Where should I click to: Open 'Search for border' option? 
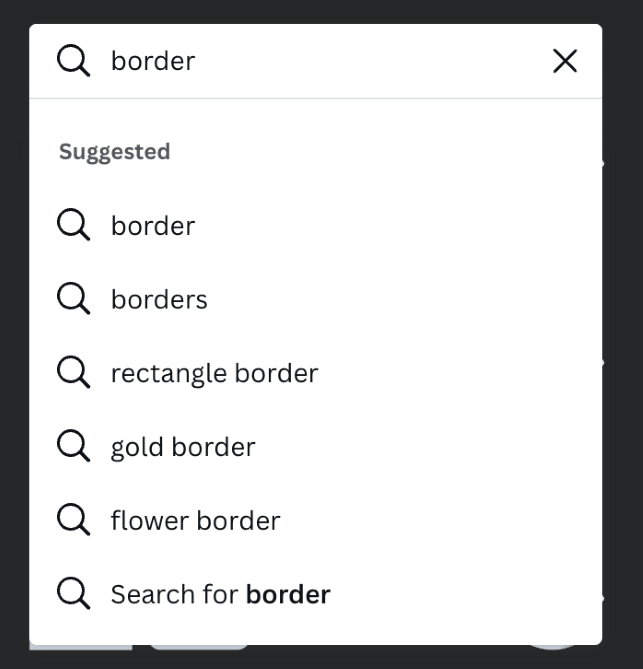click(x=221, y=594)
